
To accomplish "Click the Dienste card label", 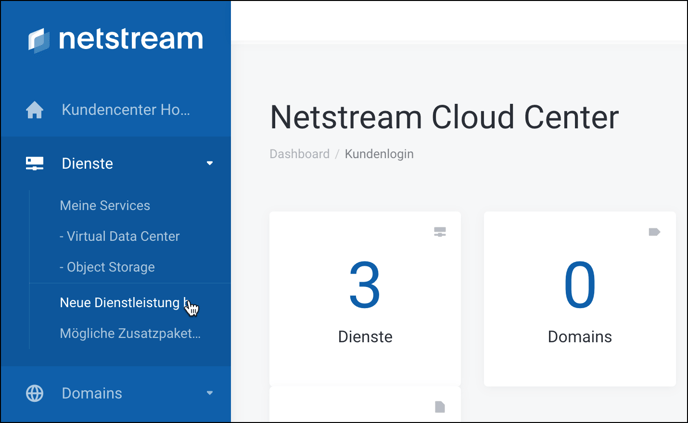I will point(365,337).
